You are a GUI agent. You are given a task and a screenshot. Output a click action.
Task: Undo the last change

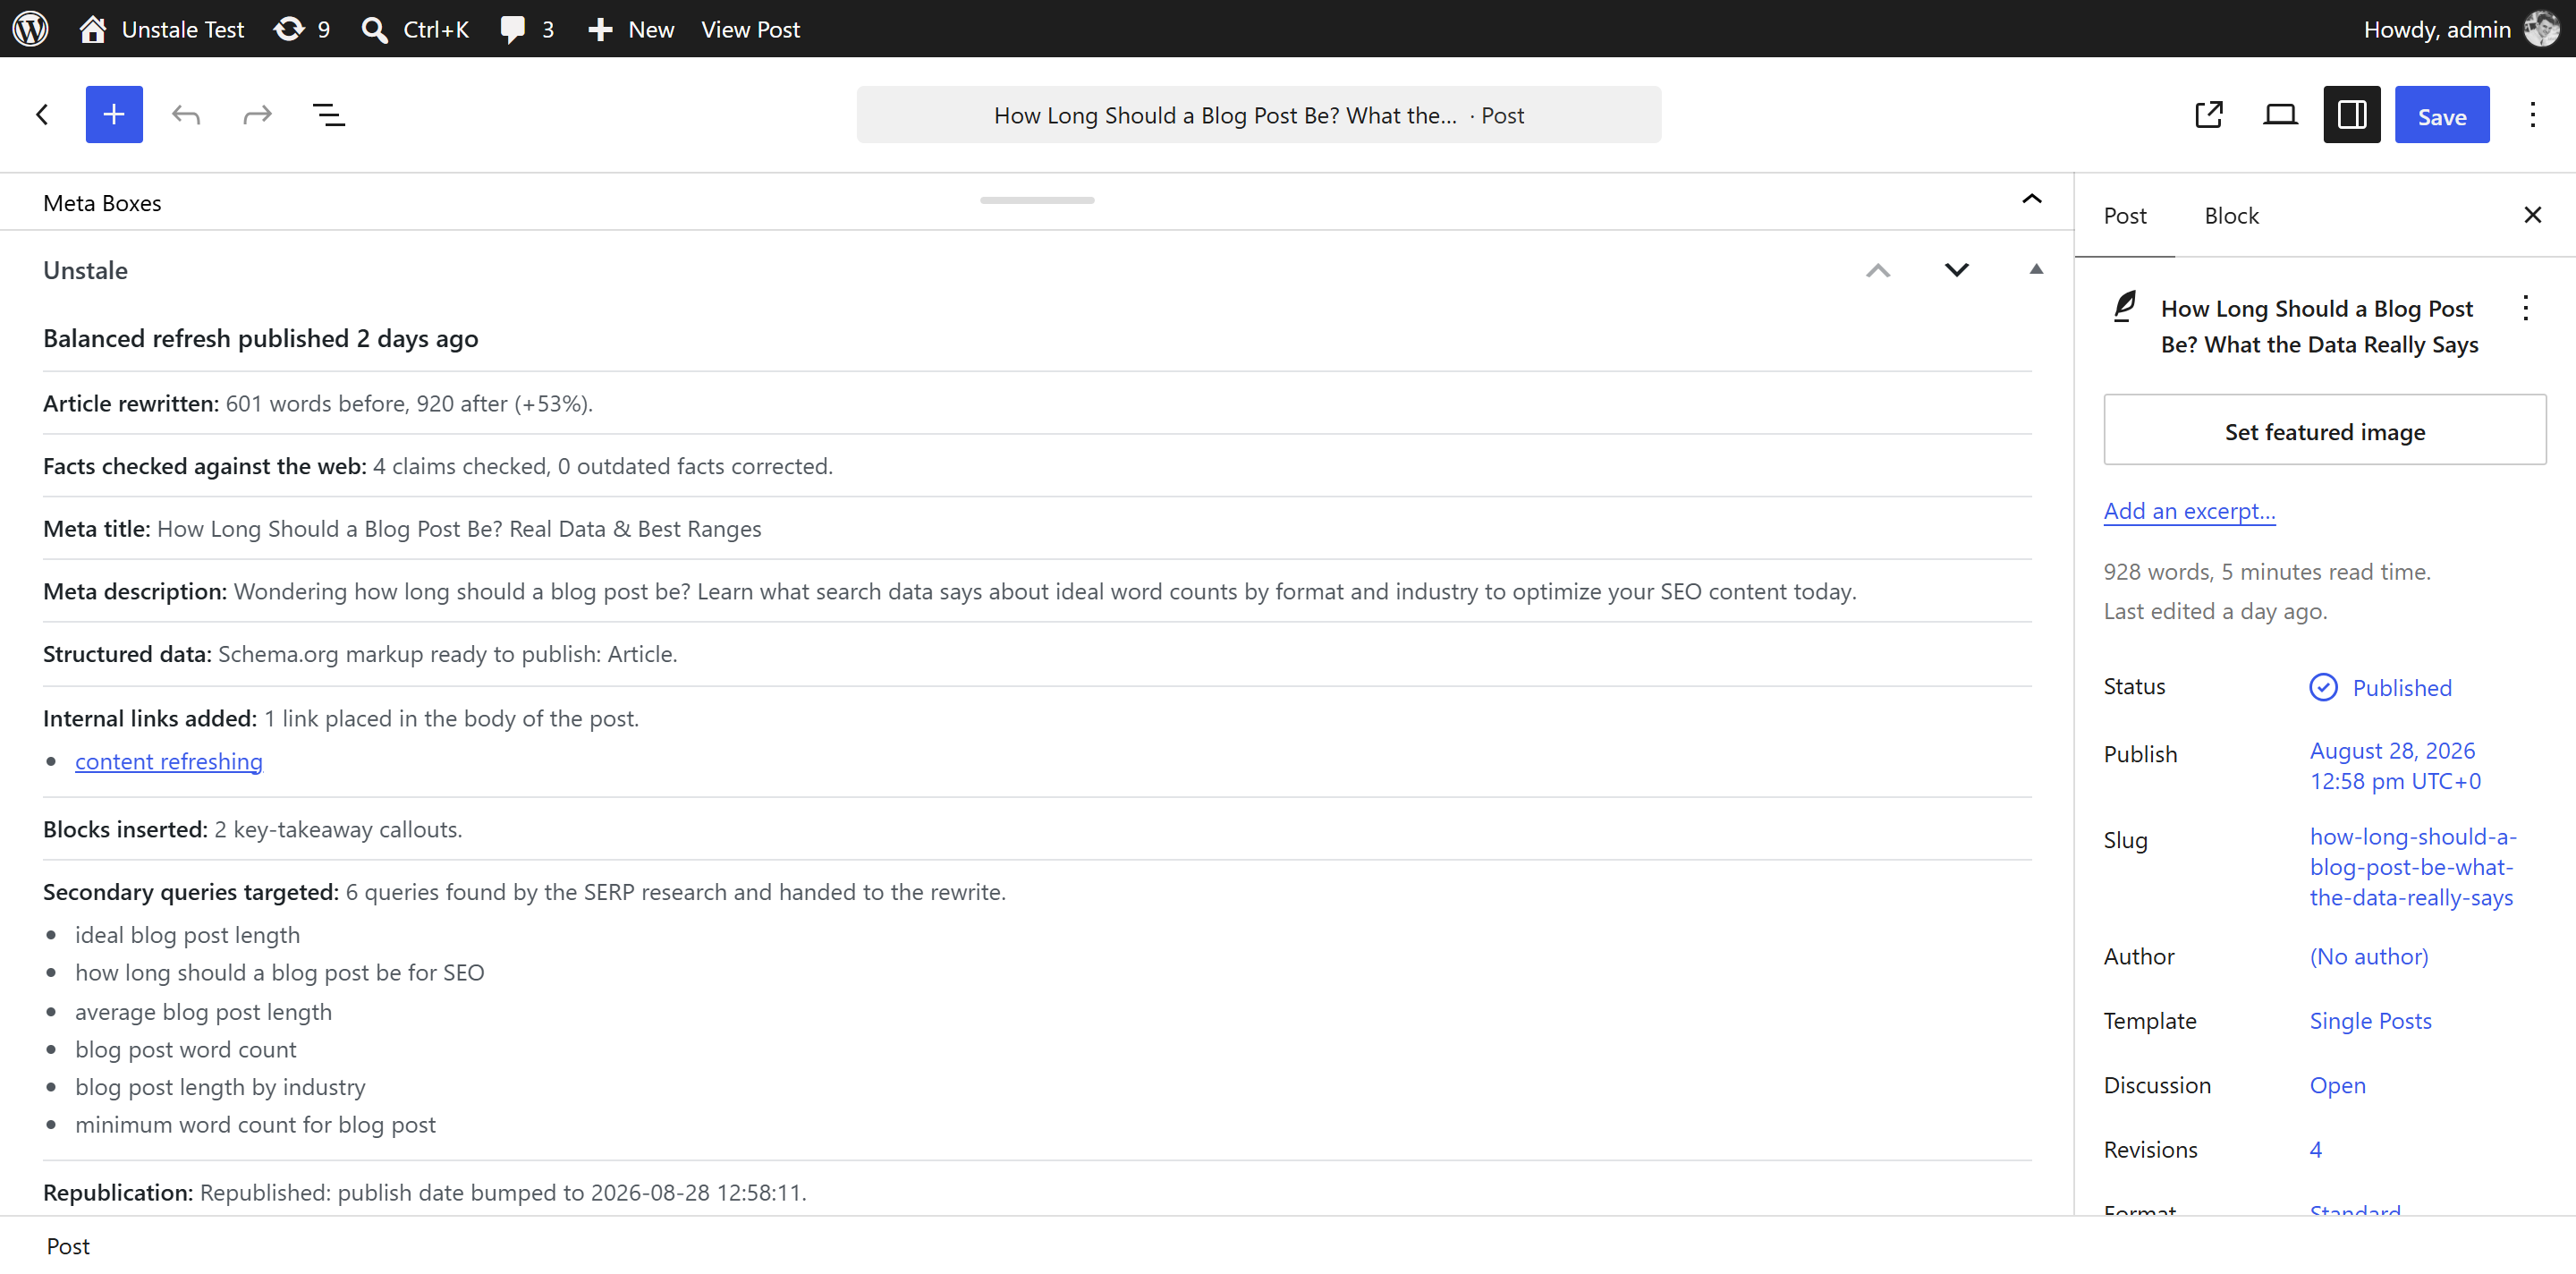point(186,114)
